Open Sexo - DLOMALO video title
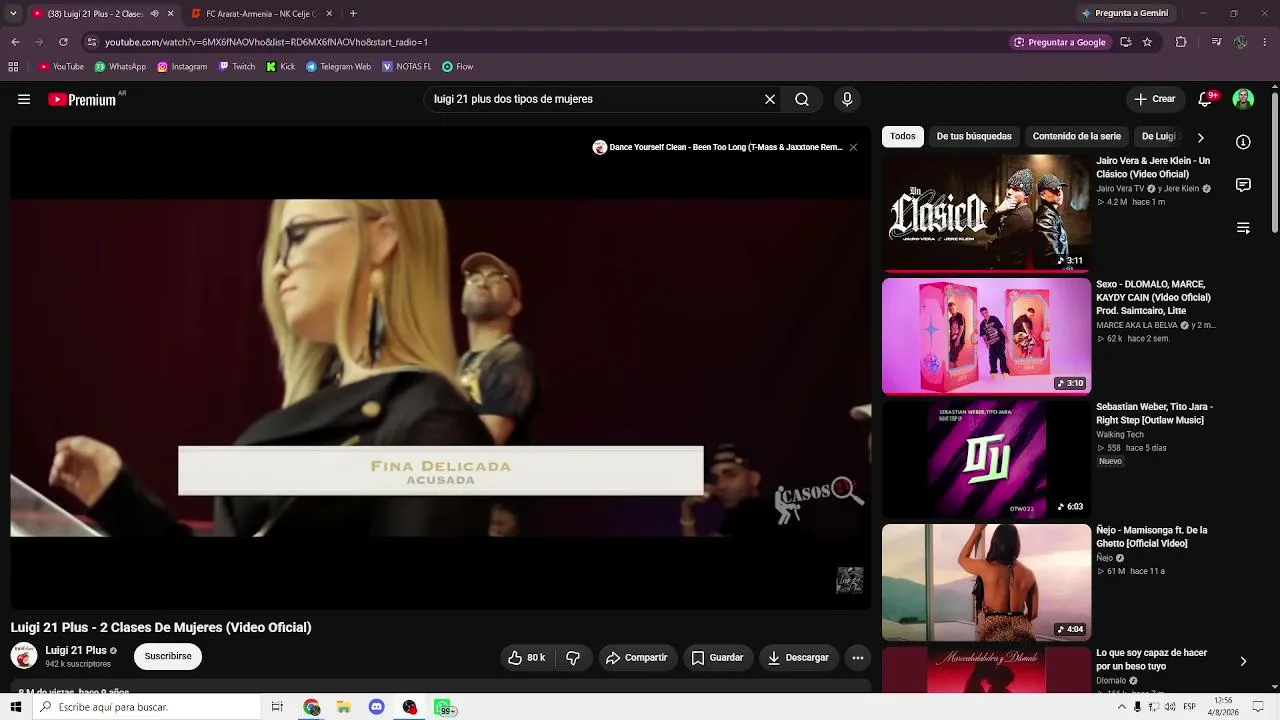This screenshot has width=1280, height=720. pos(1154,297)
